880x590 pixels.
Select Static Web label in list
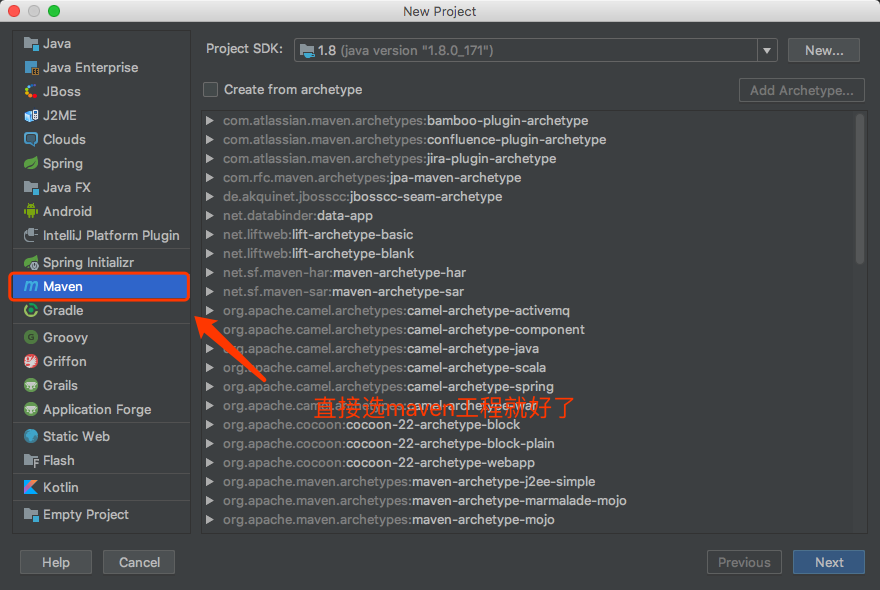tap(76, 436)
